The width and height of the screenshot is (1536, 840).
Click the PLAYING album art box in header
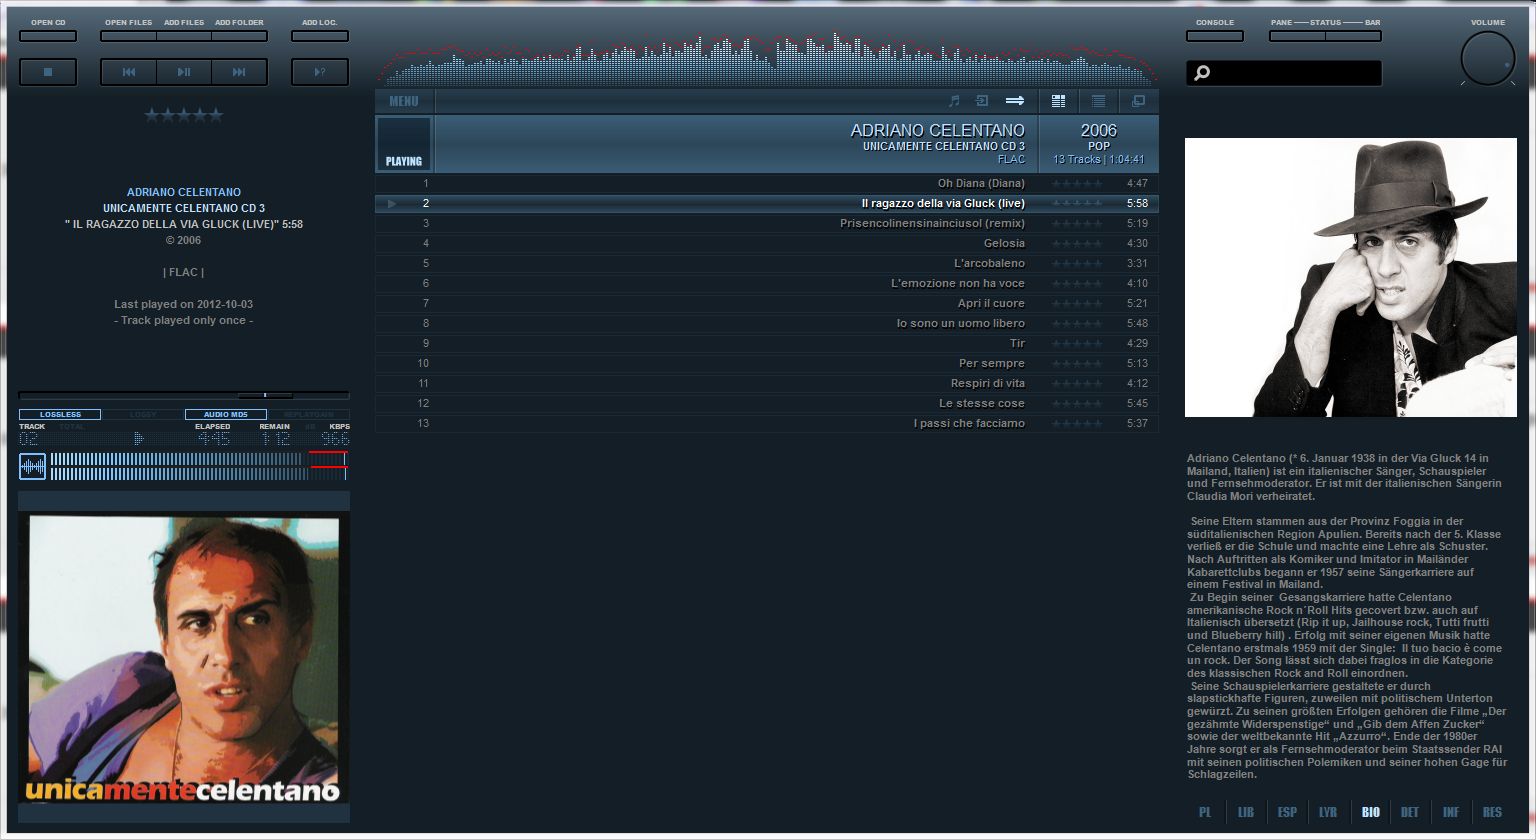coord(404,144)
